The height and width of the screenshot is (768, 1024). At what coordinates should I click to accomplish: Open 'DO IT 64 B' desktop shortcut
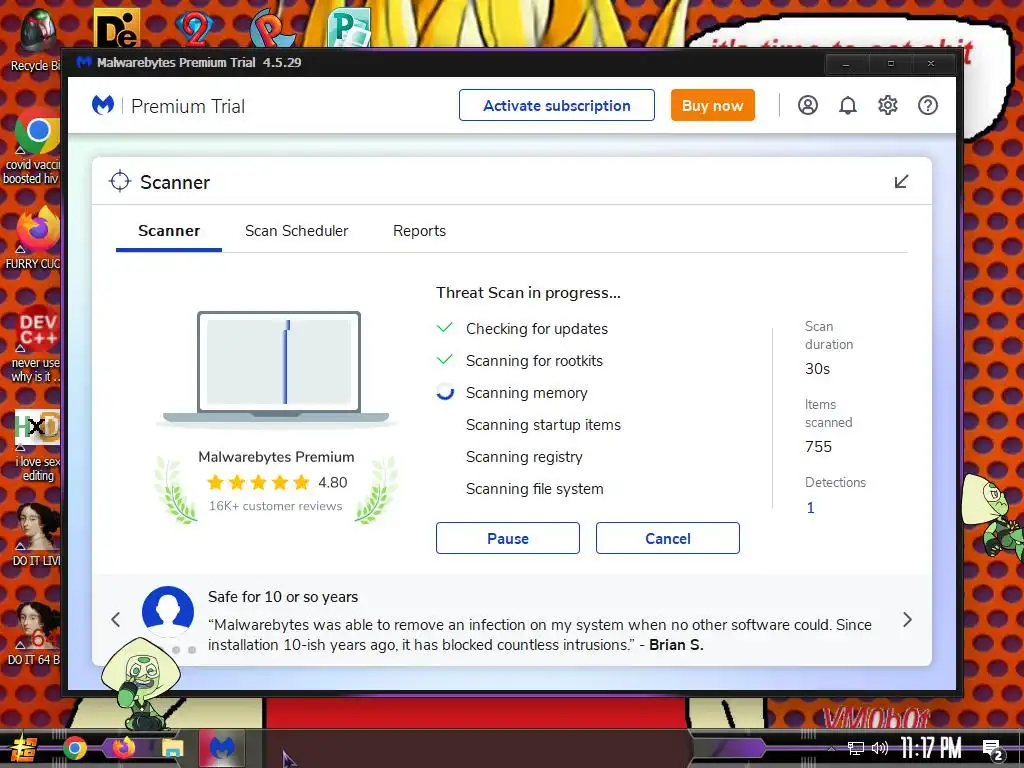(x=37, y=633)
